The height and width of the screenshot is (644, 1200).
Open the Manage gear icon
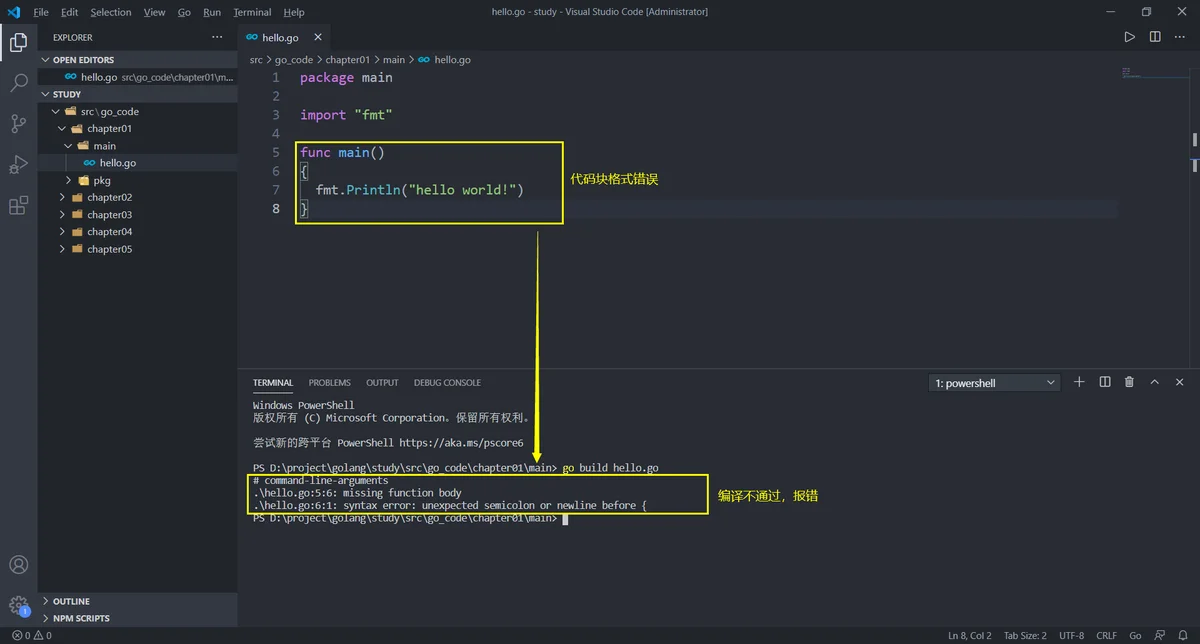tap(18, 605)
